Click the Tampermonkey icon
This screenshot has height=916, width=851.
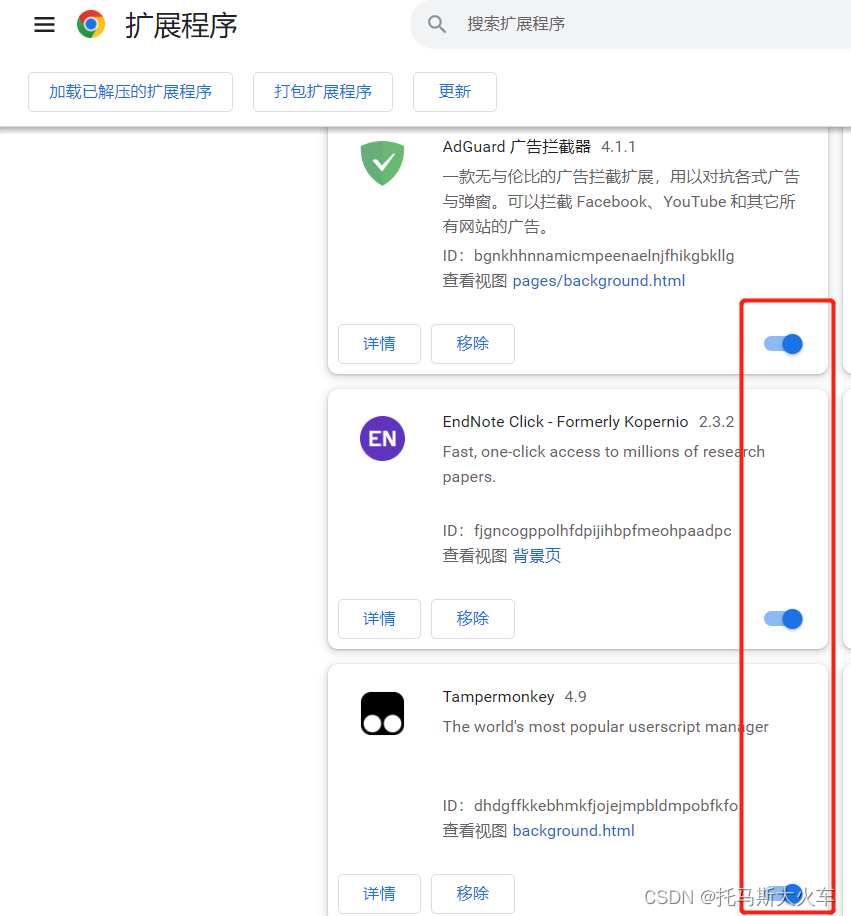point(383,713)
